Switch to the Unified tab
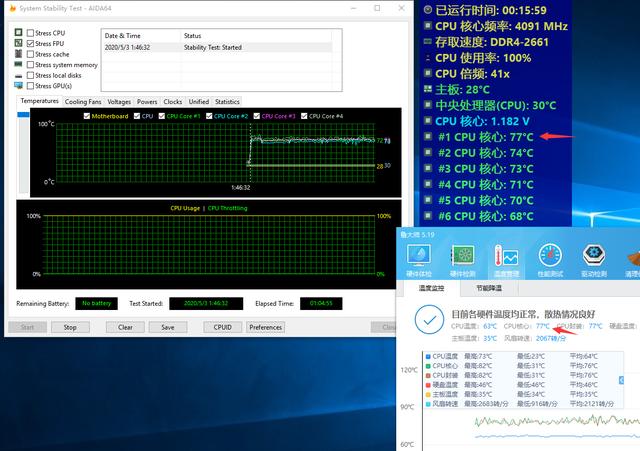This screenshot has width=640, height=451. pyautogui.click(x=199, y=102)
